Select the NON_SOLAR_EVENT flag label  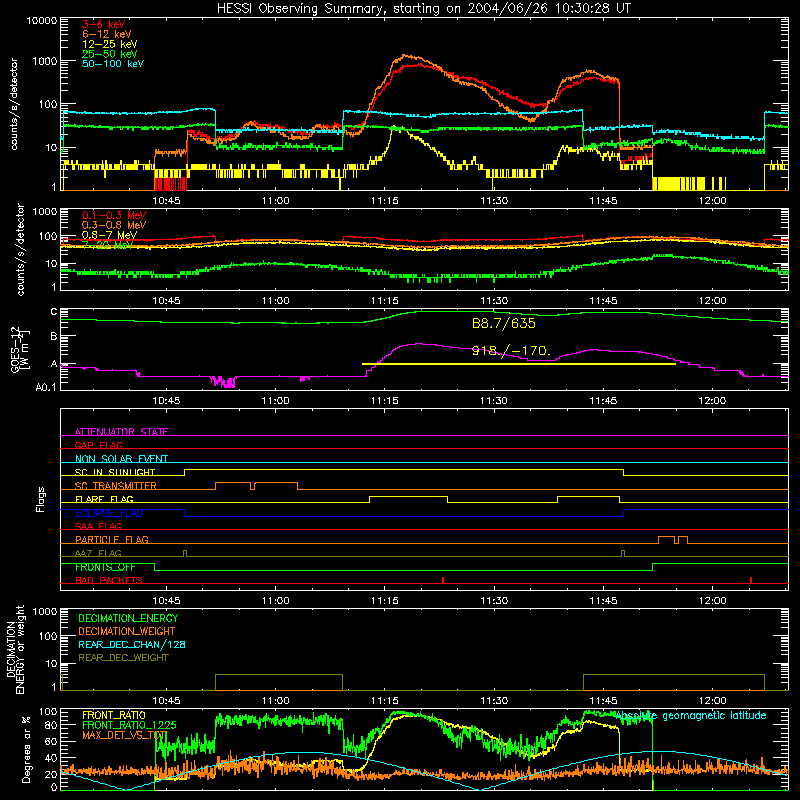point(121,459)
